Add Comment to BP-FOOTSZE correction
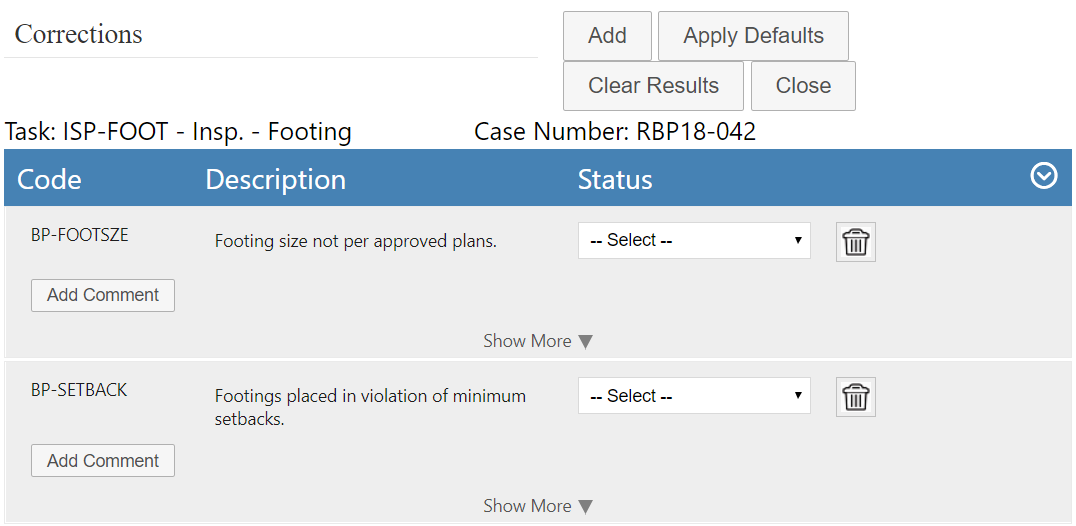Viewport: 1076px width, 526px height. tap(103, 295)
